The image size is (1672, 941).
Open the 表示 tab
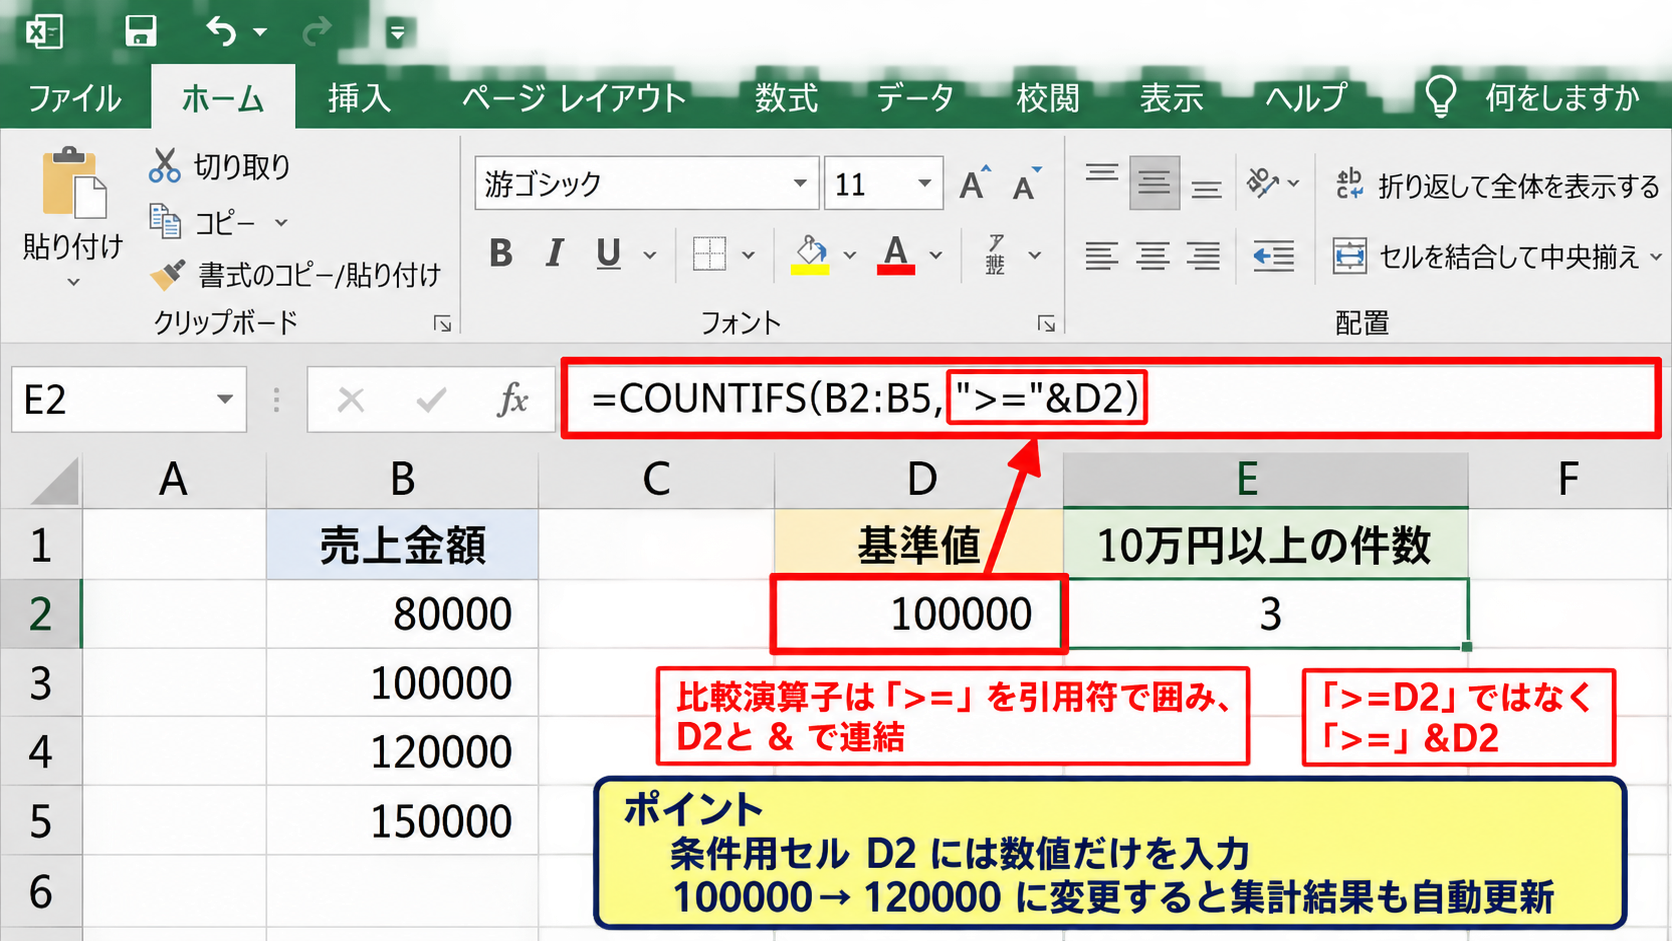click(x=1171, y=98)
